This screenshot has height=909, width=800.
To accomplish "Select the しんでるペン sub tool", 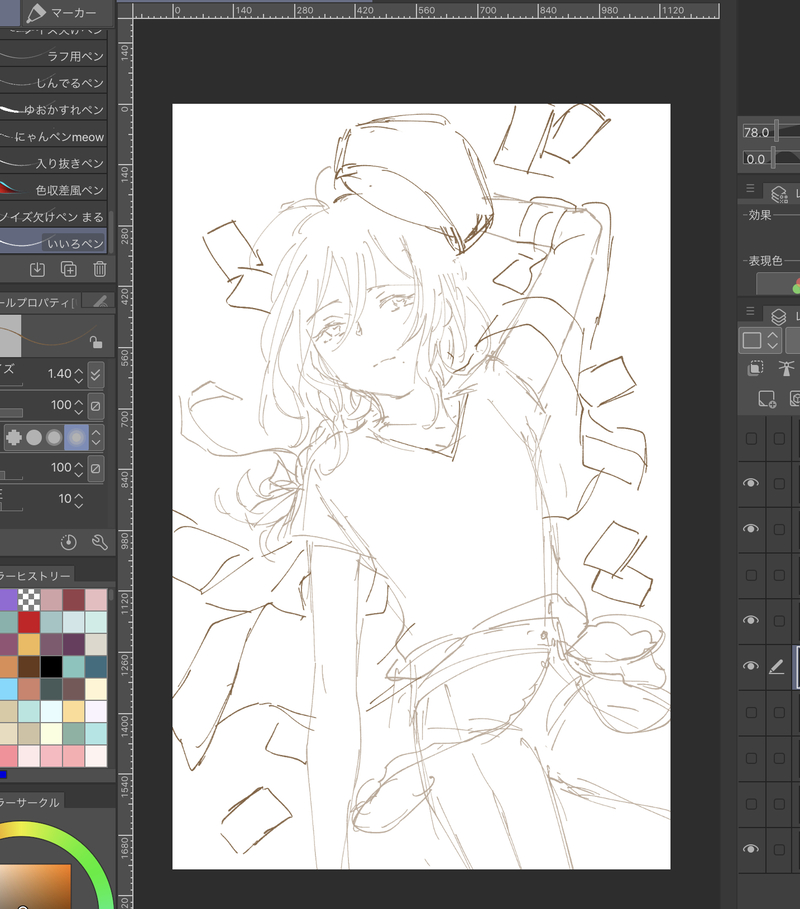I will click(x=53, y=83).
